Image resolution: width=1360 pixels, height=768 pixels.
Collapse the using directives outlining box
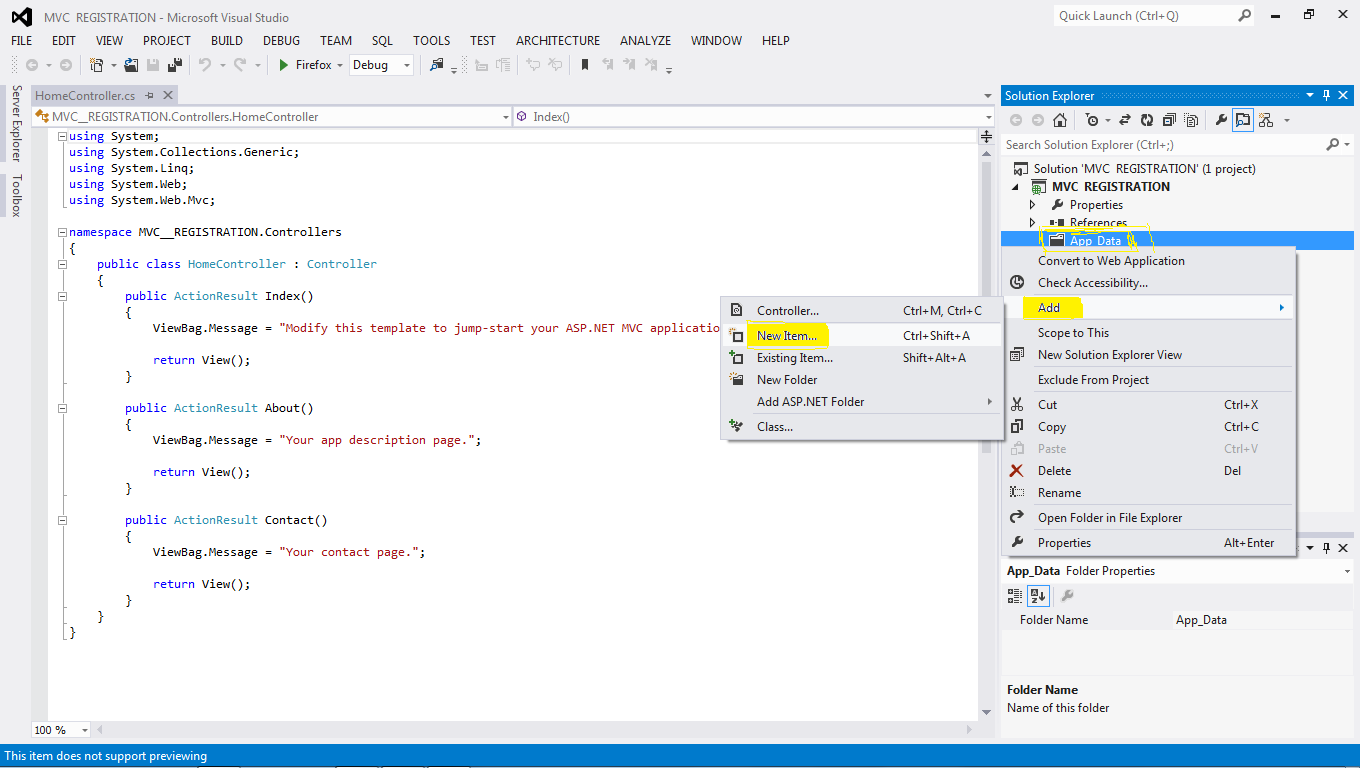[62, 136]
